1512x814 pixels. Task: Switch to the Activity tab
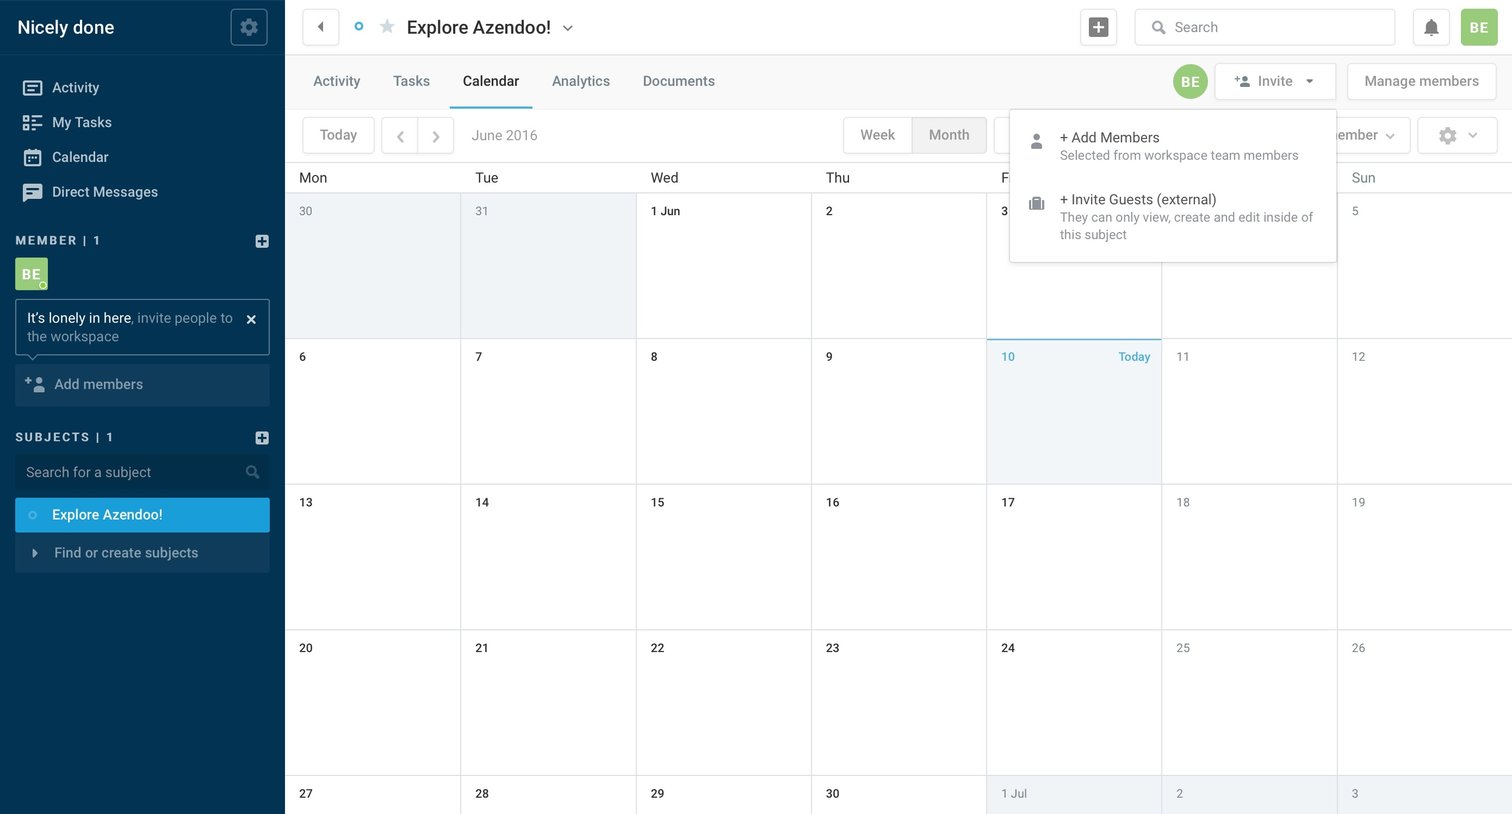[x=336, y=81]
